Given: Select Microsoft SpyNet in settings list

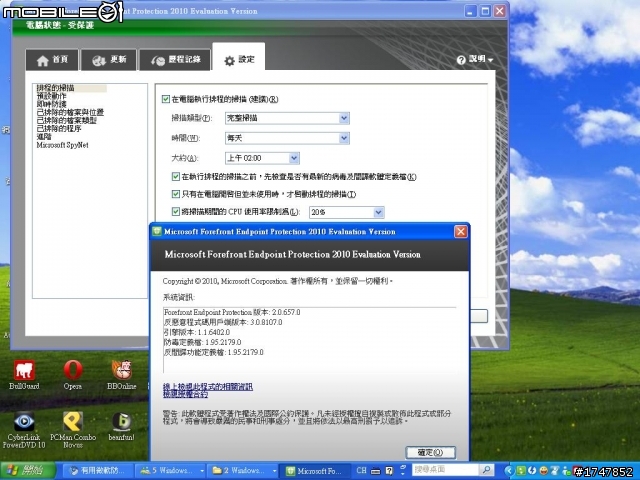Looking at the screenshot, I should [62, 145].
